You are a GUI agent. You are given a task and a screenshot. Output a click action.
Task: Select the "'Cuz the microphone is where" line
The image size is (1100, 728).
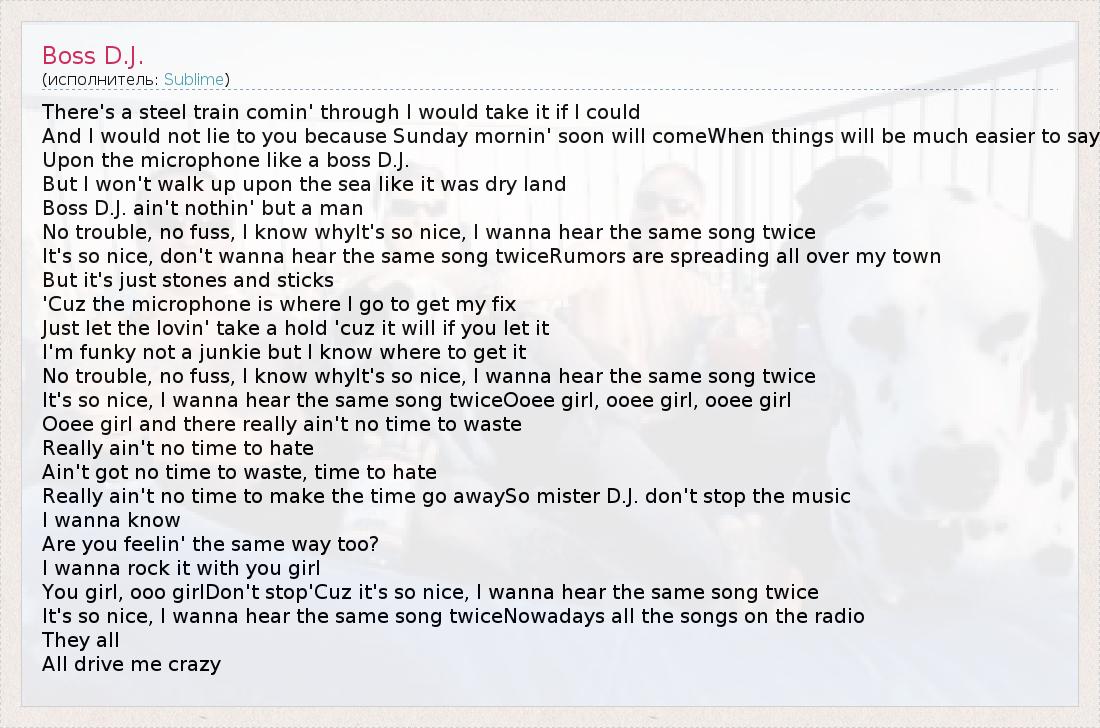point(279,304)
